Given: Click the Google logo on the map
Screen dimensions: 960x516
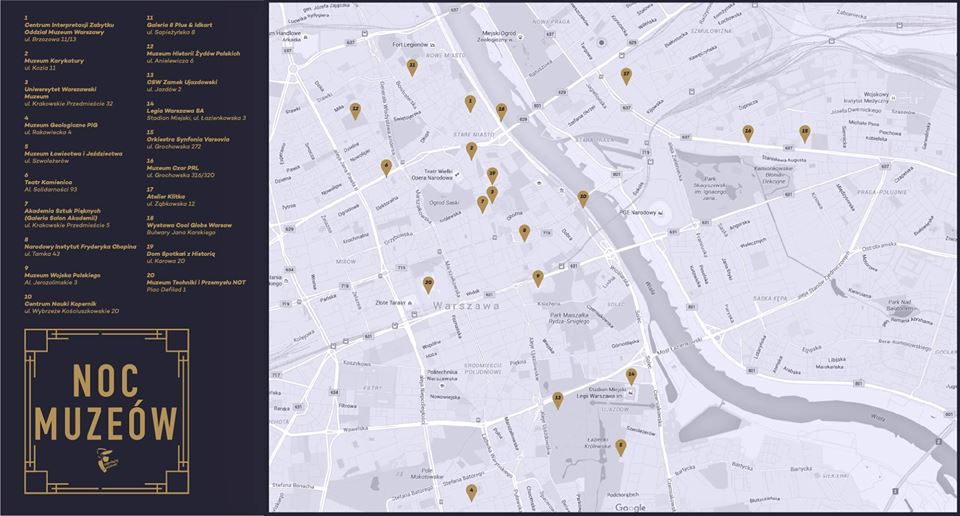Looking at the screenshot, I should [x=630, y=508].
